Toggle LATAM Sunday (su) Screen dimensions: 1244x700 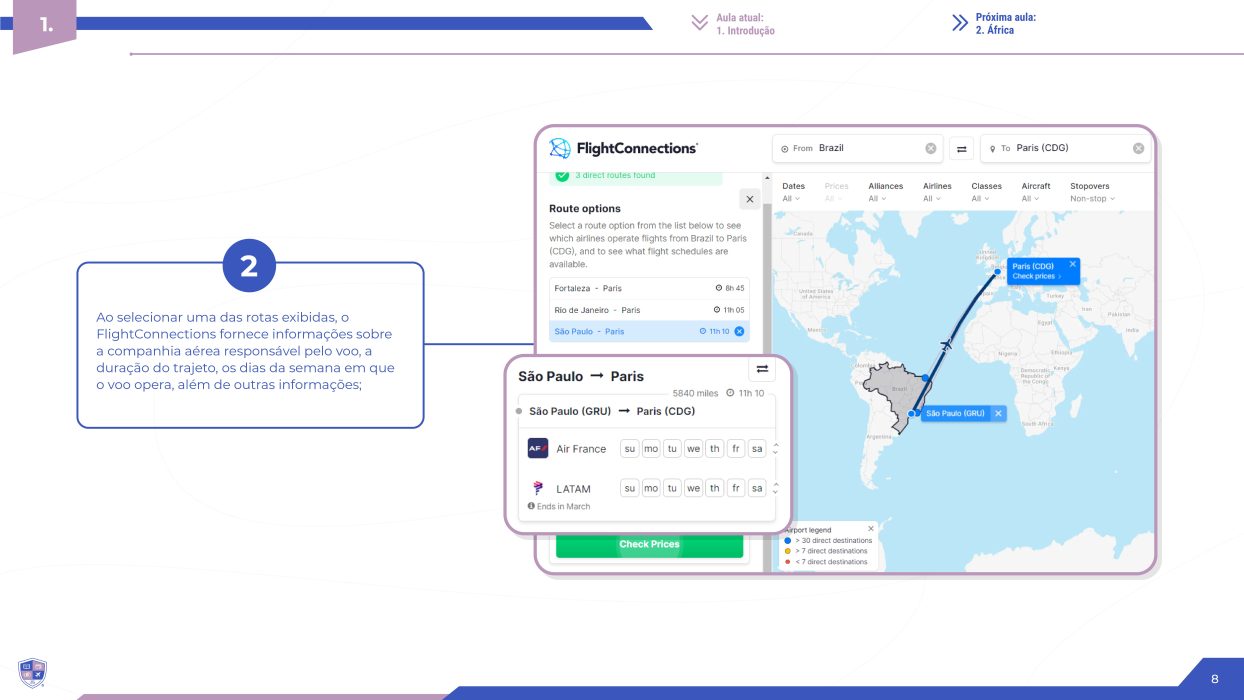(x=630, y=488)
